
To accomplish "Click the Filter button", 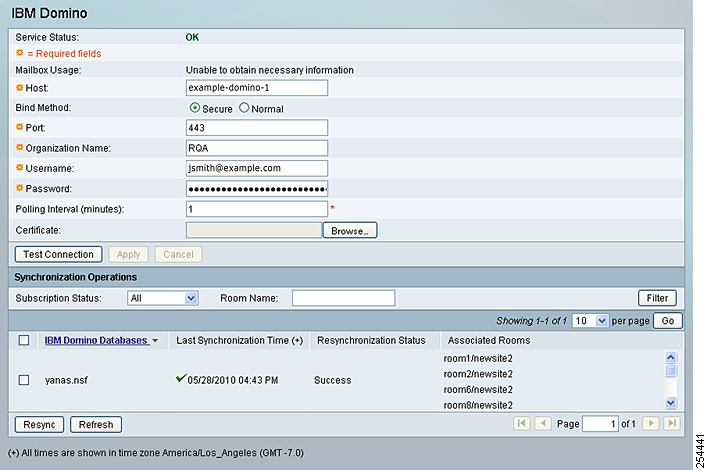I will coord(657,298).
